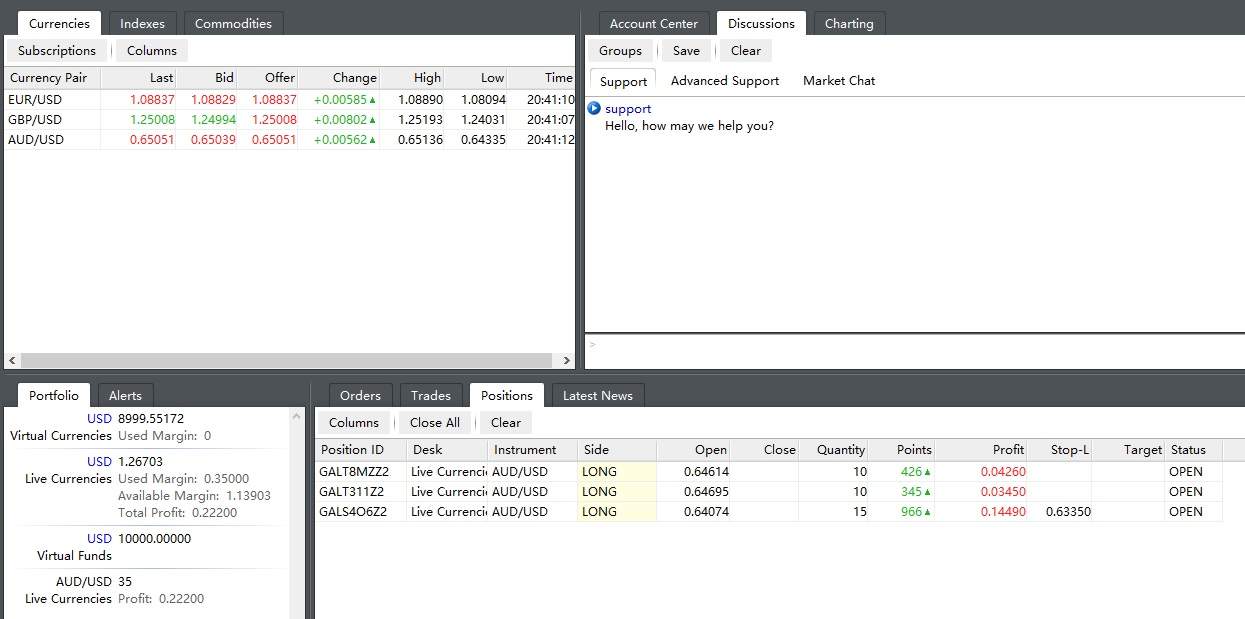The image size is (1245, 619).
Task: Open the Market Chat tab
Action: click(x=839, y=81)
